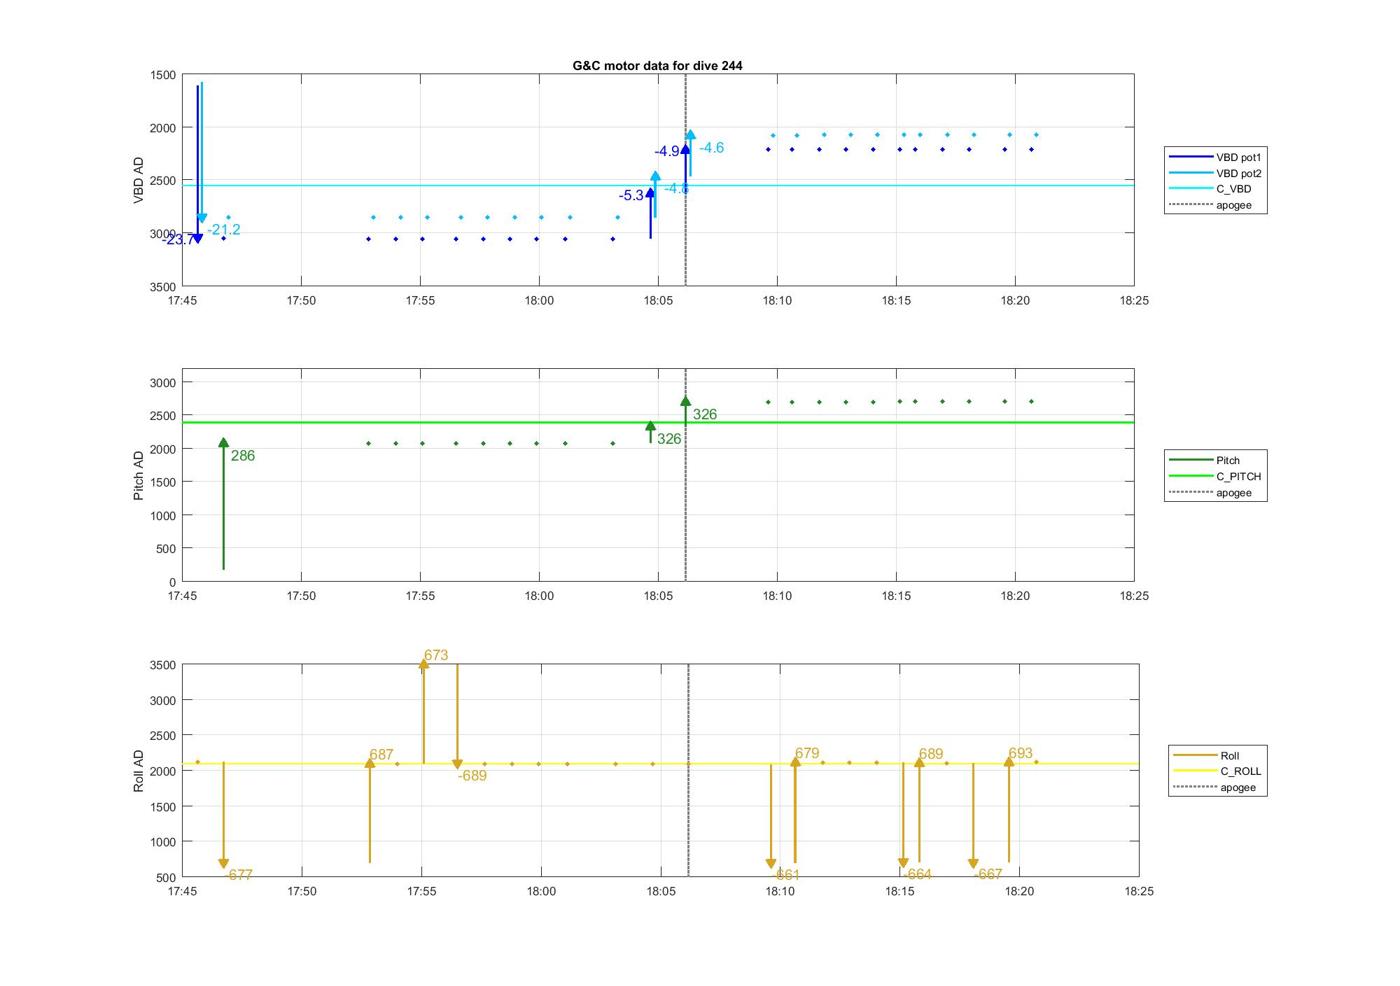Image resolution: width=1400 pixels, height=986 pixels.
Task: Click the '500' tick on the Roll axis
Action: point(166,878)
